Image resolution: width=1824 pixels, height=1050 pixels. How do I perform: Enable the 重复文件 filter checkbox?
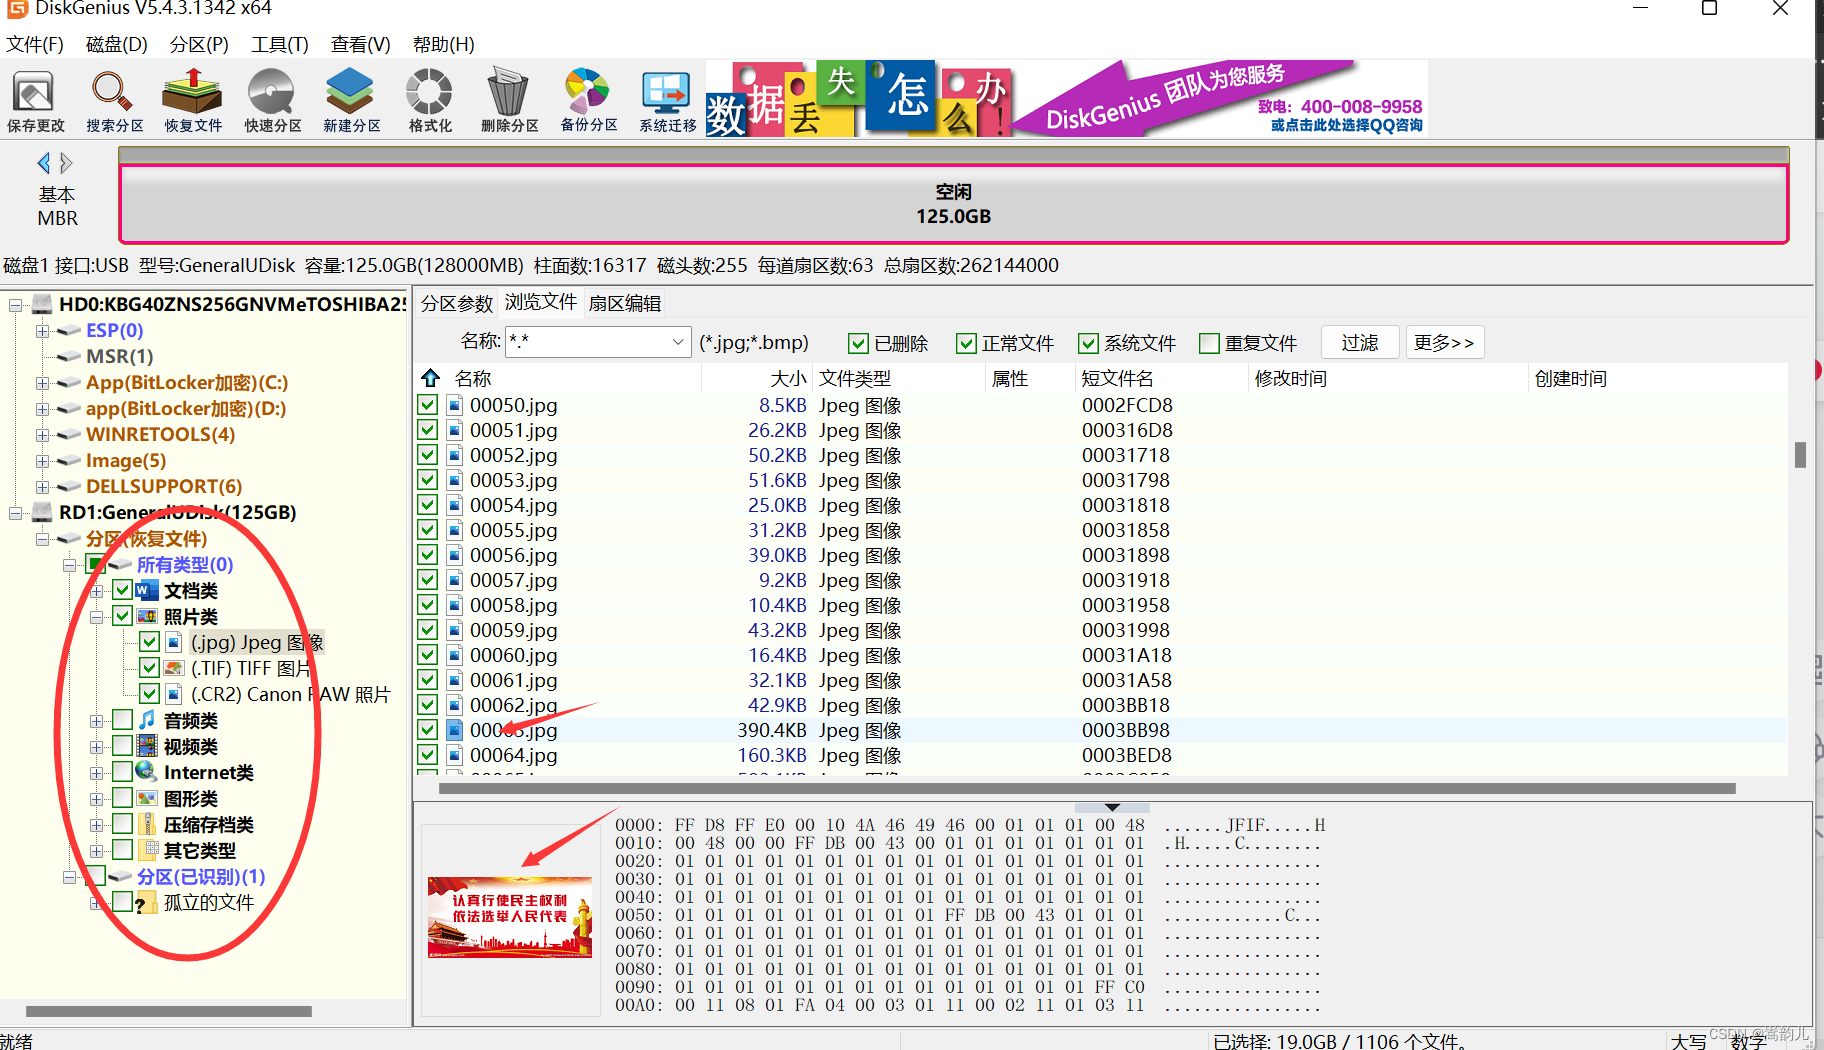pyautogui.click(x=1211, y=343)
